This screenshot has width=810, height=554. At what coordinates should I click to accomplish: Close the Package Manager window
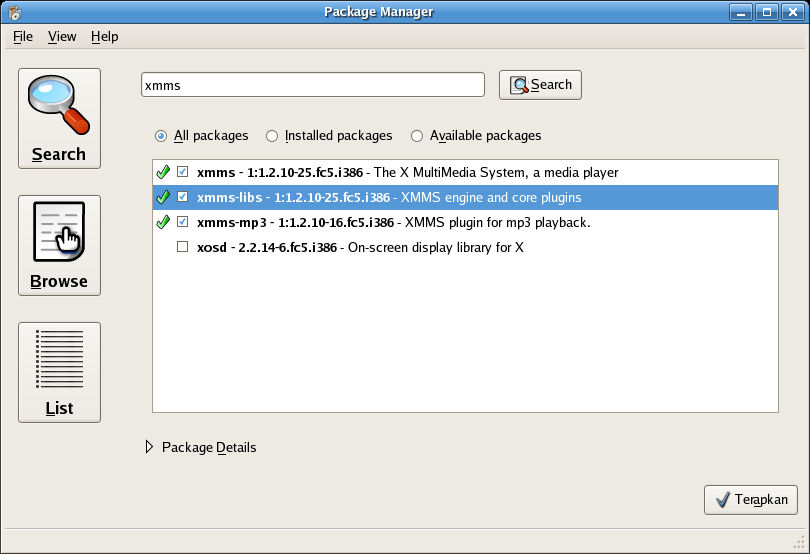(793, 12)
